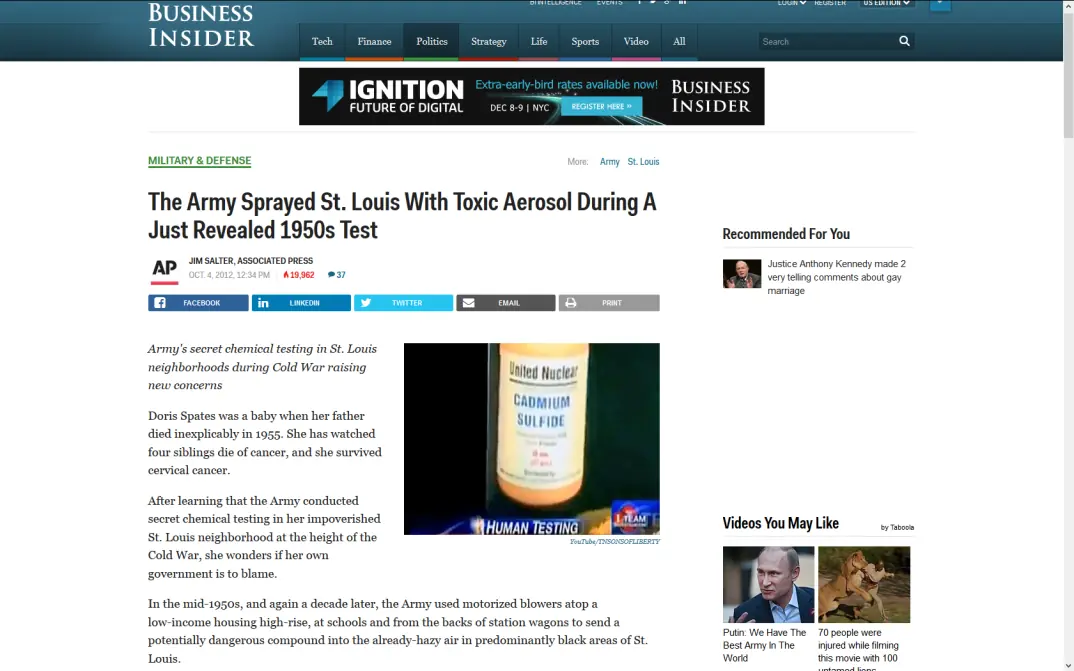
Task: Open the Politics section tab
Action: pos(432,42)
